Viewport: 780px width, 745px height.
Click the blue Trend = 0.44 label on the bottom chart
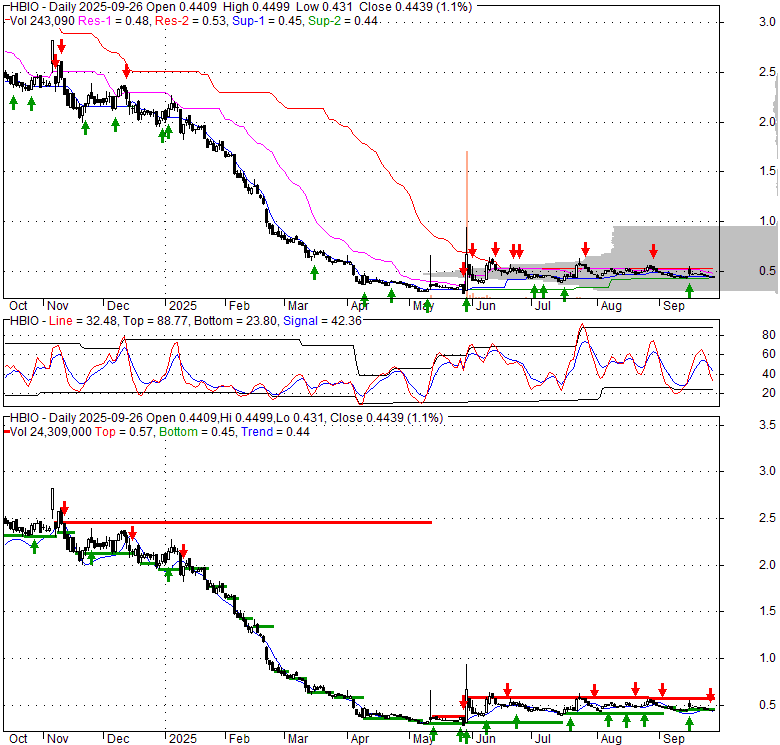tap(275, 432)
